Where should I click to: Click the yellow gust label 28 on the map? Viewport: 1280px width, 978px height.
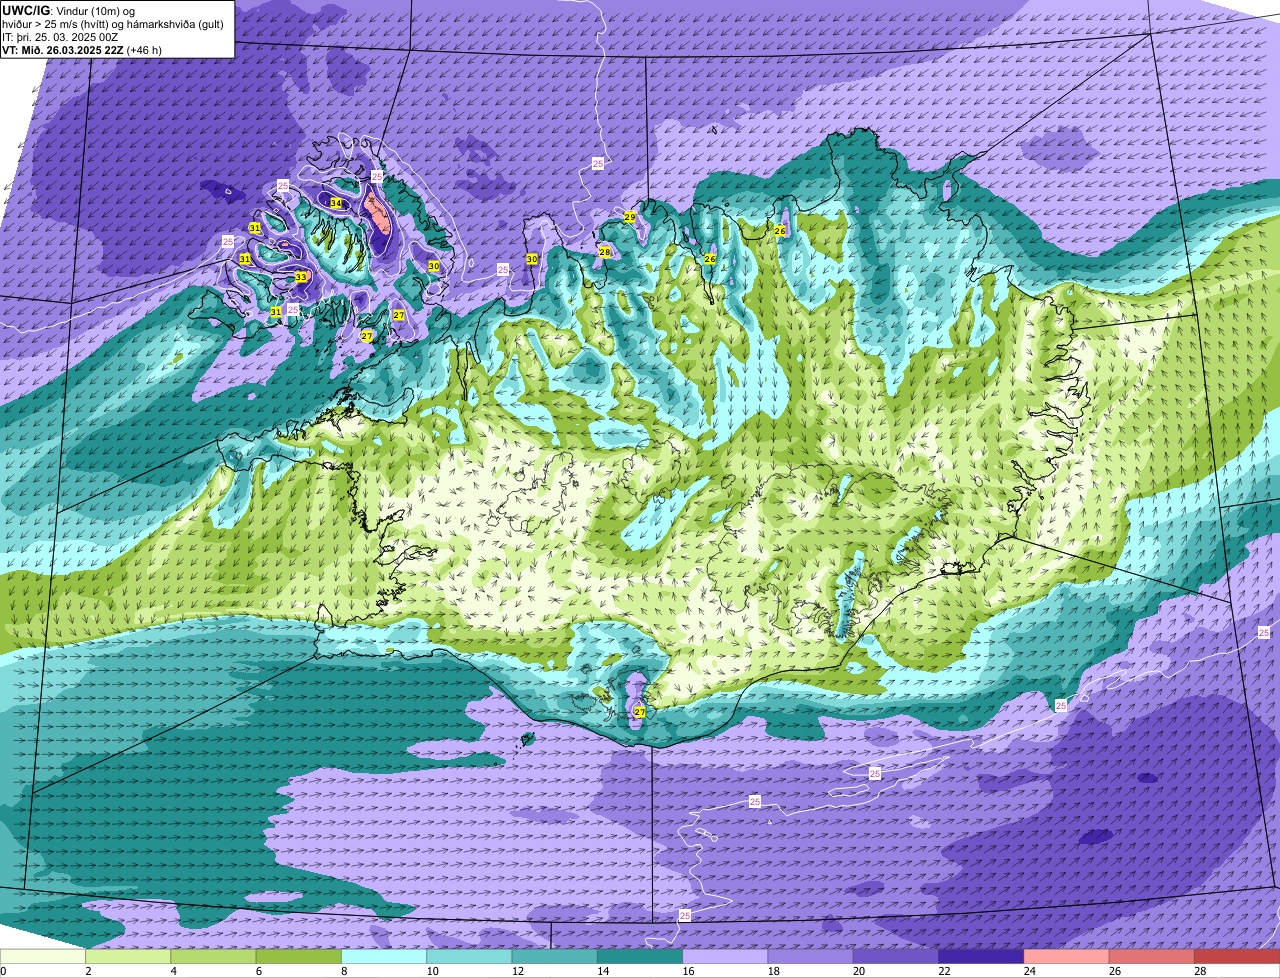605,252
